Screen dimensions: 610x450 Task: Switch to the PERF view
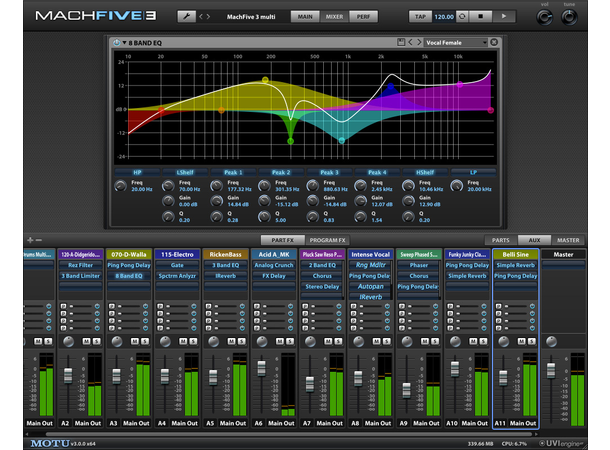[363, 17]
